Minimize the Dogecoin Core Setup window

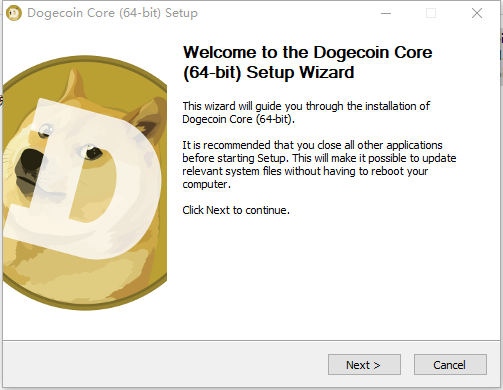(x=386, y=13)
